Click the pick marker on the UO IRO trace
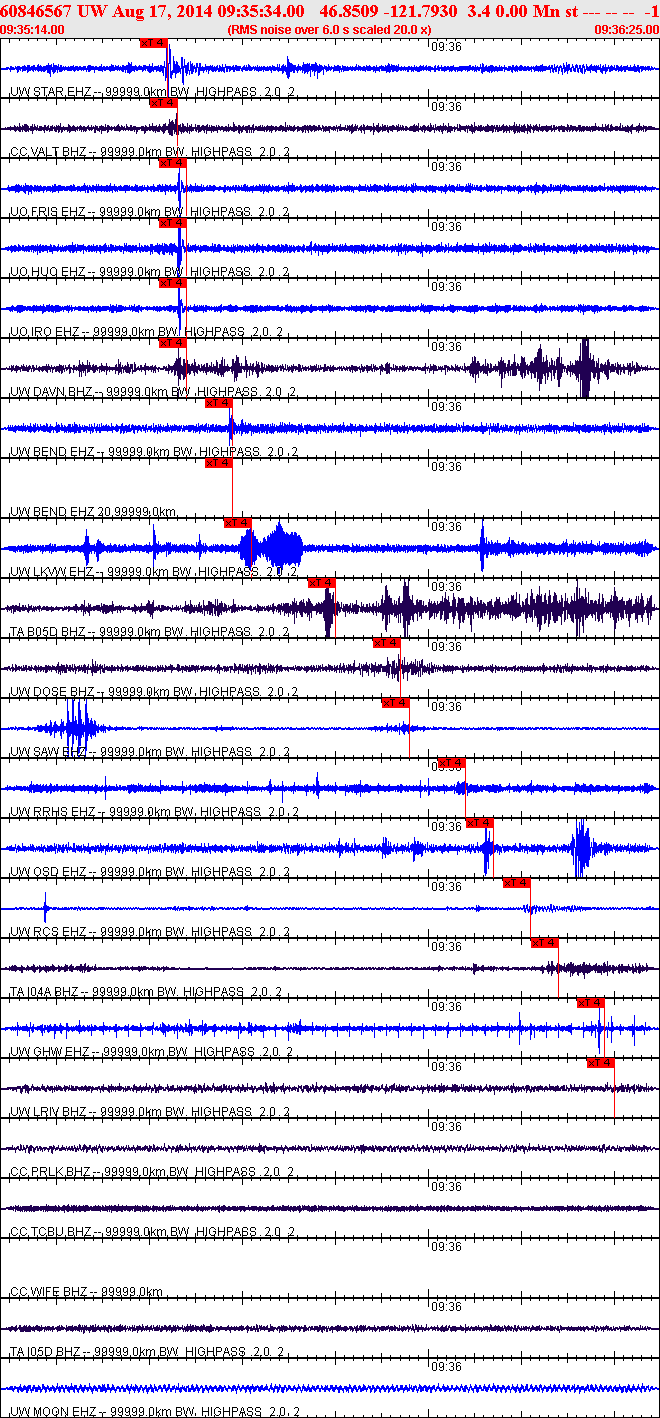660x1418 pixels. pos(173,283)
